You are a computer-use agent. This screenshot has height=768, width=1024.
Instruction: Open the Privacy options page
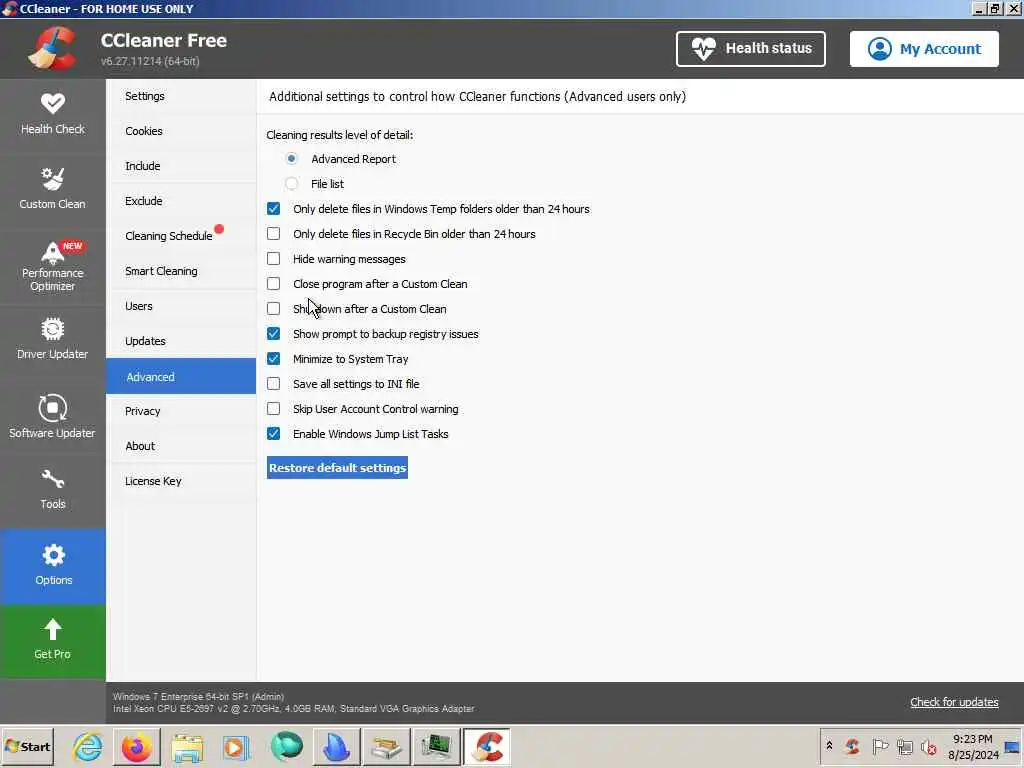click(x=181, y=411)
